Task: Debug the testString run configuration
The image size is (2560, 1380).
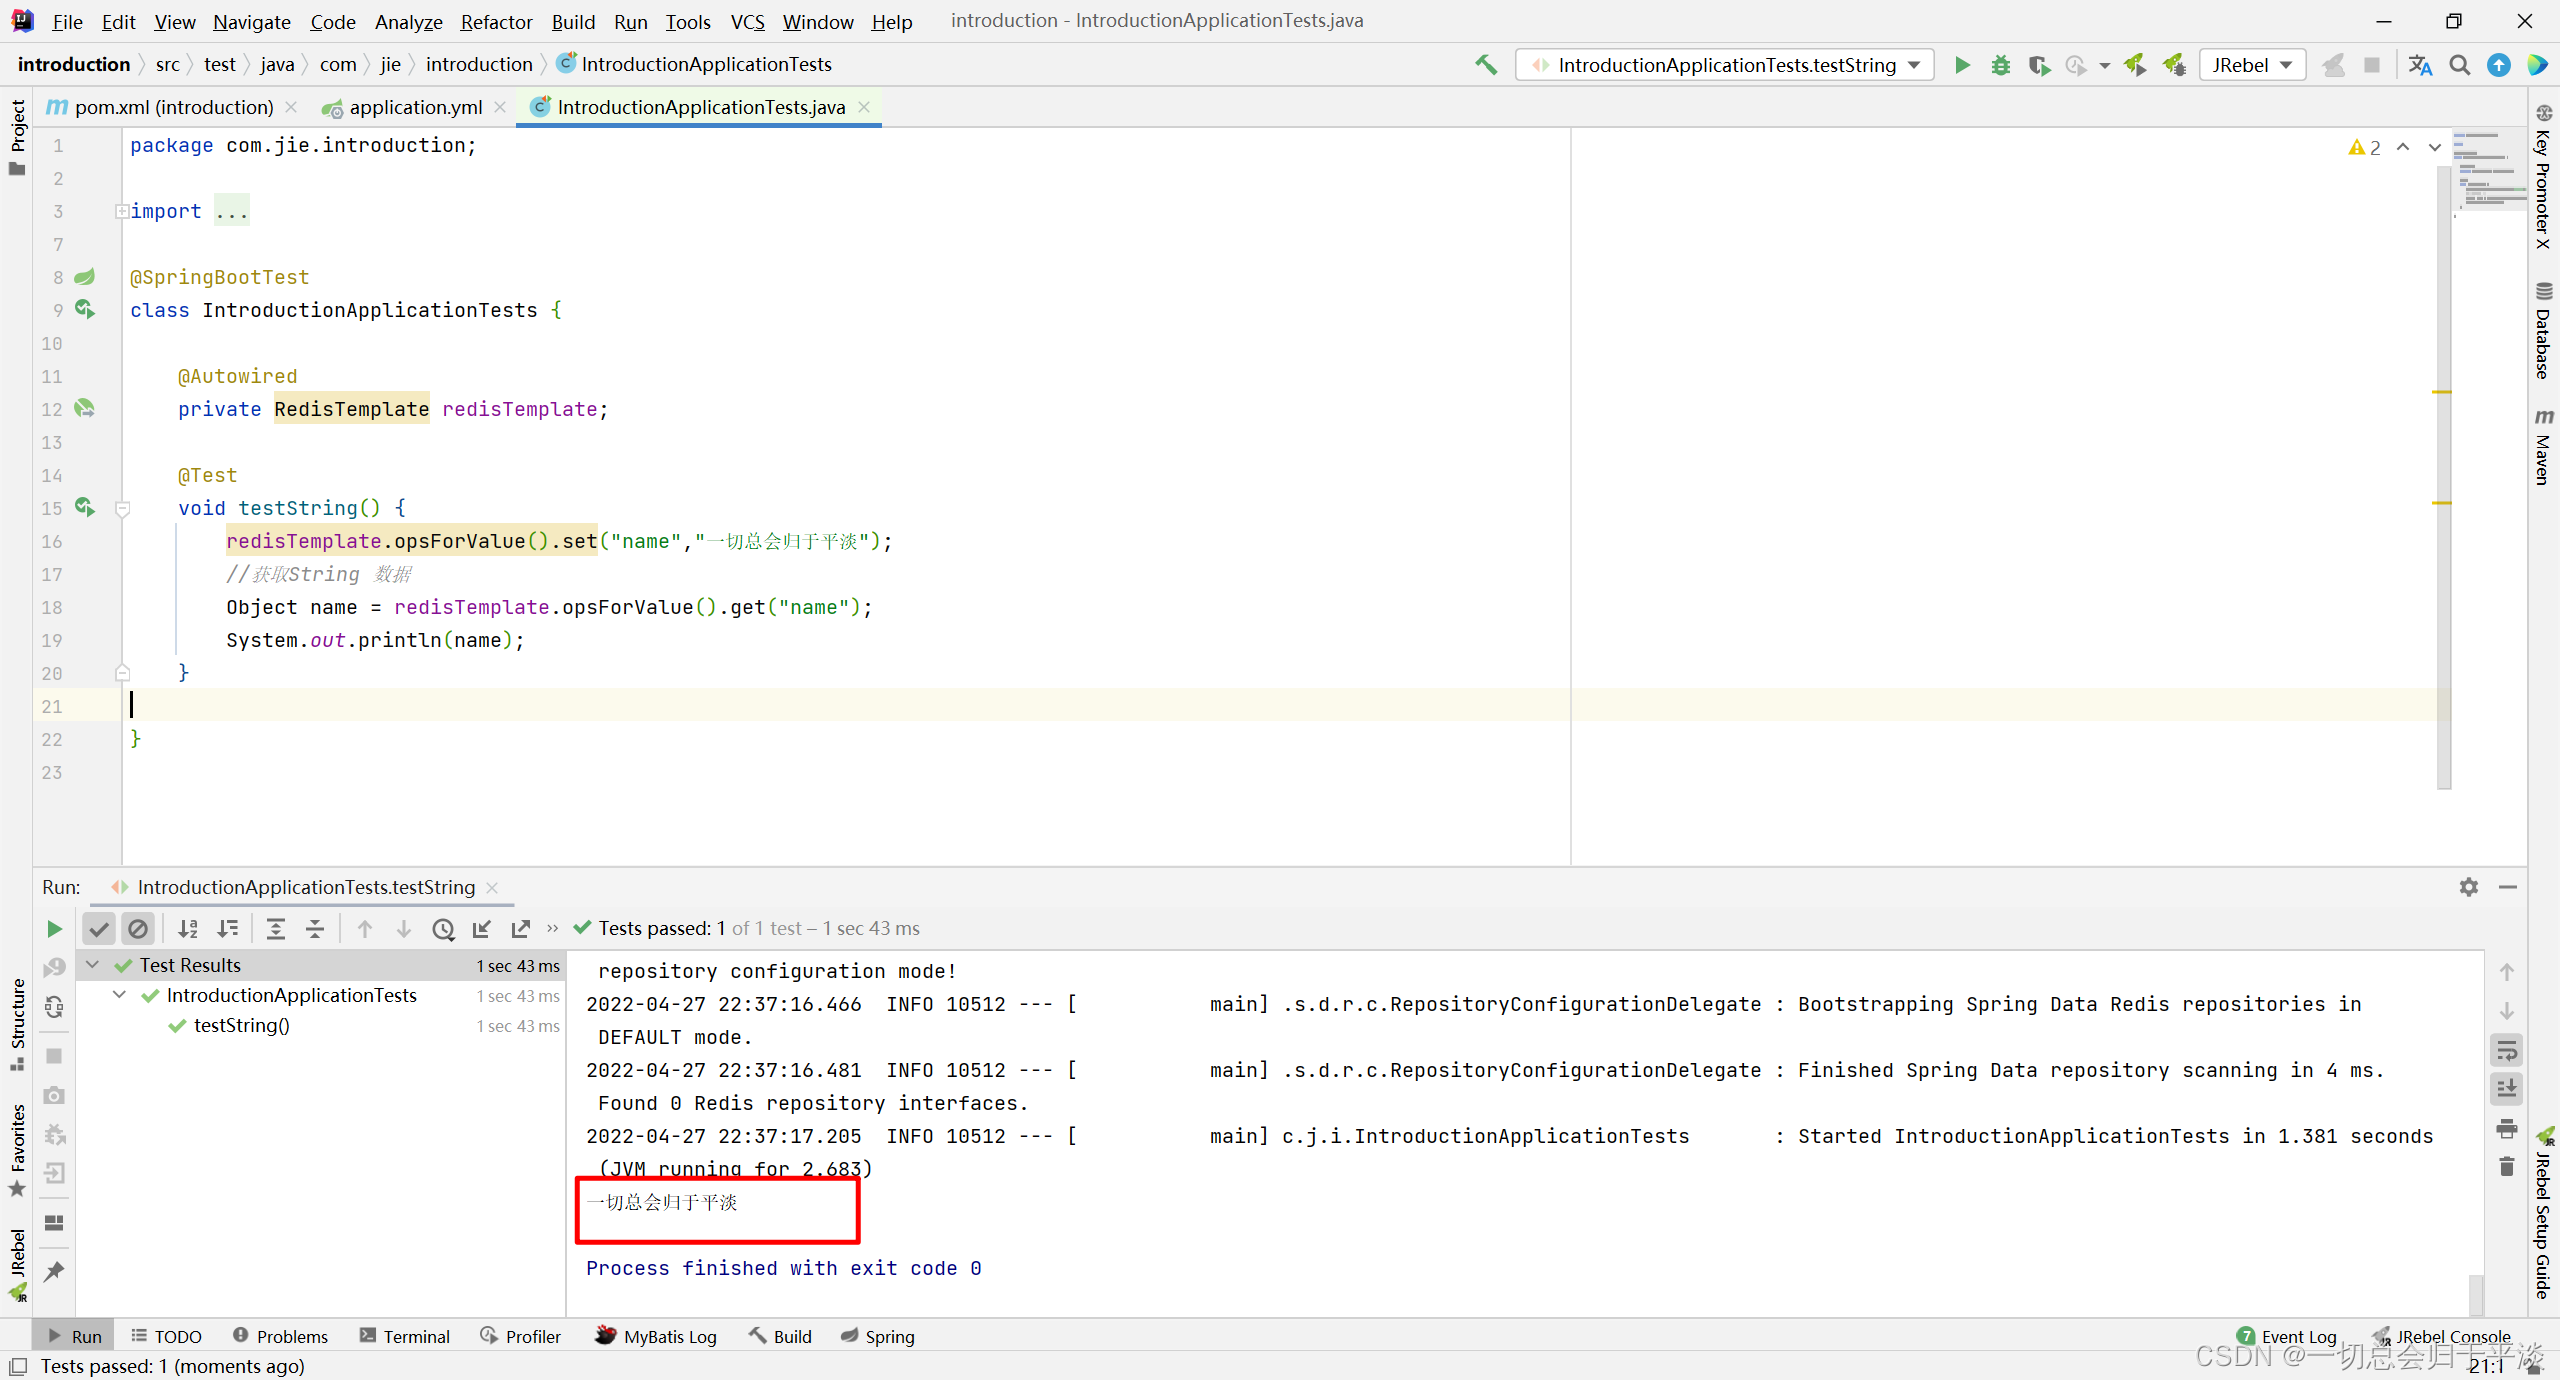Action: pyautogui.click(x=2000, y=64)
